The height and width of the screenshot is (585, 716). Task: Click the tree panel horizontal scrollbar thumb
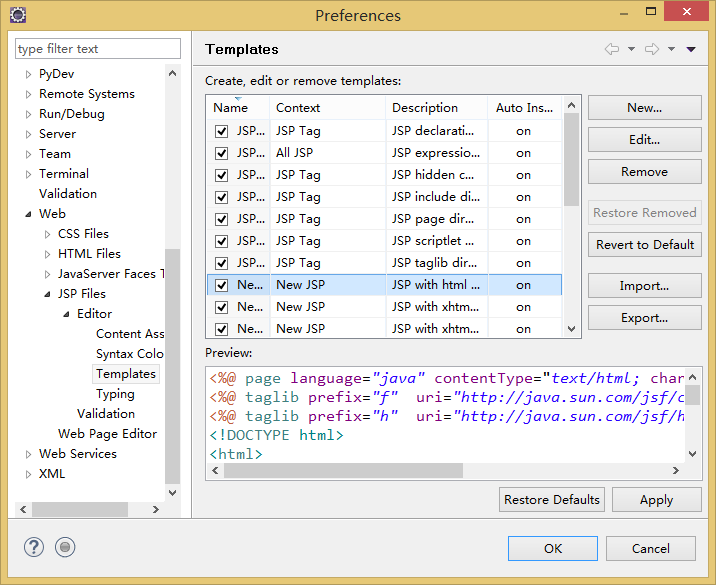(80, 509)
